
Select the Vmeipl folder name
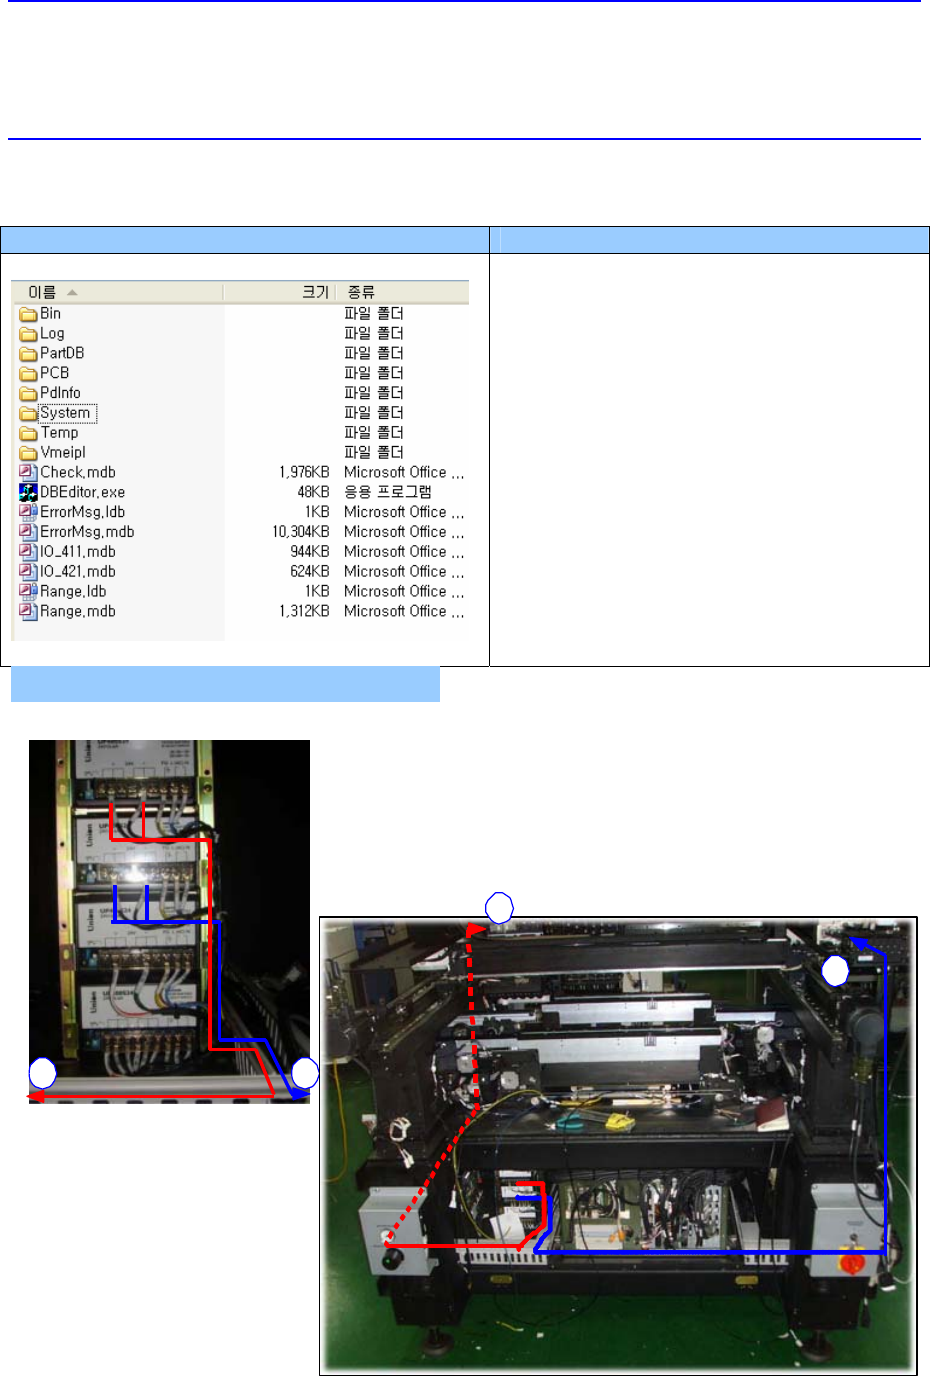(63, 453)
